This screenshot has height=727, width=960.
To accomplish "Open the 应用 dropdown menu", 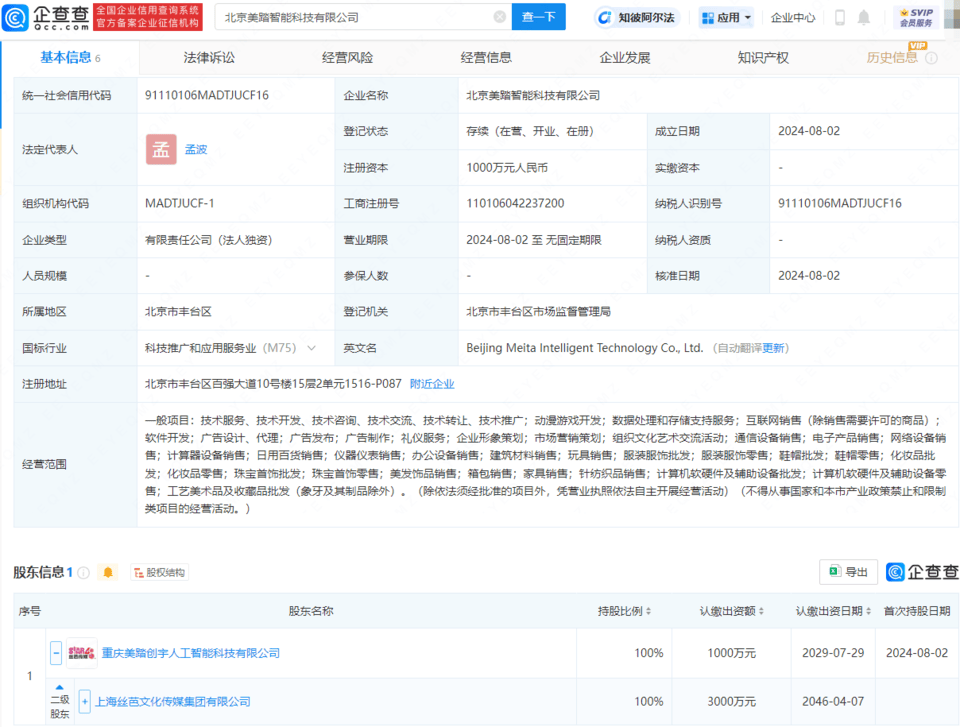I will pyautogui.click(x=726, y=18).
